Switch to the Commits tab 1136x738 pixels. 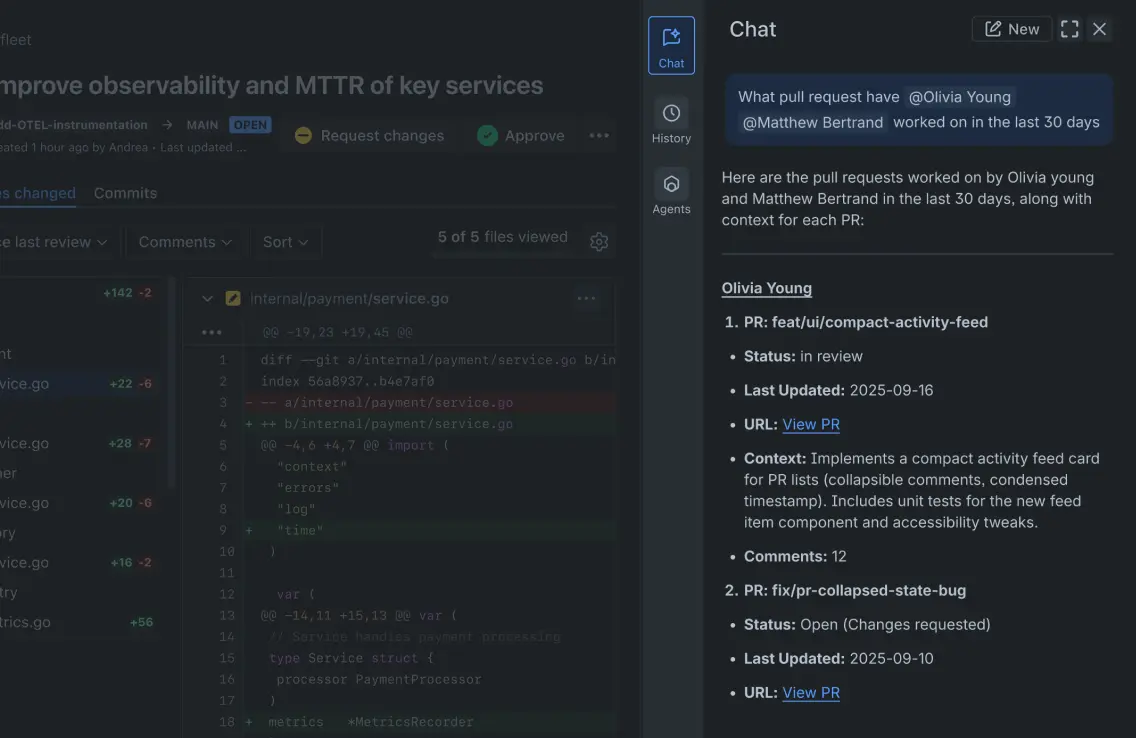point(125,193)
